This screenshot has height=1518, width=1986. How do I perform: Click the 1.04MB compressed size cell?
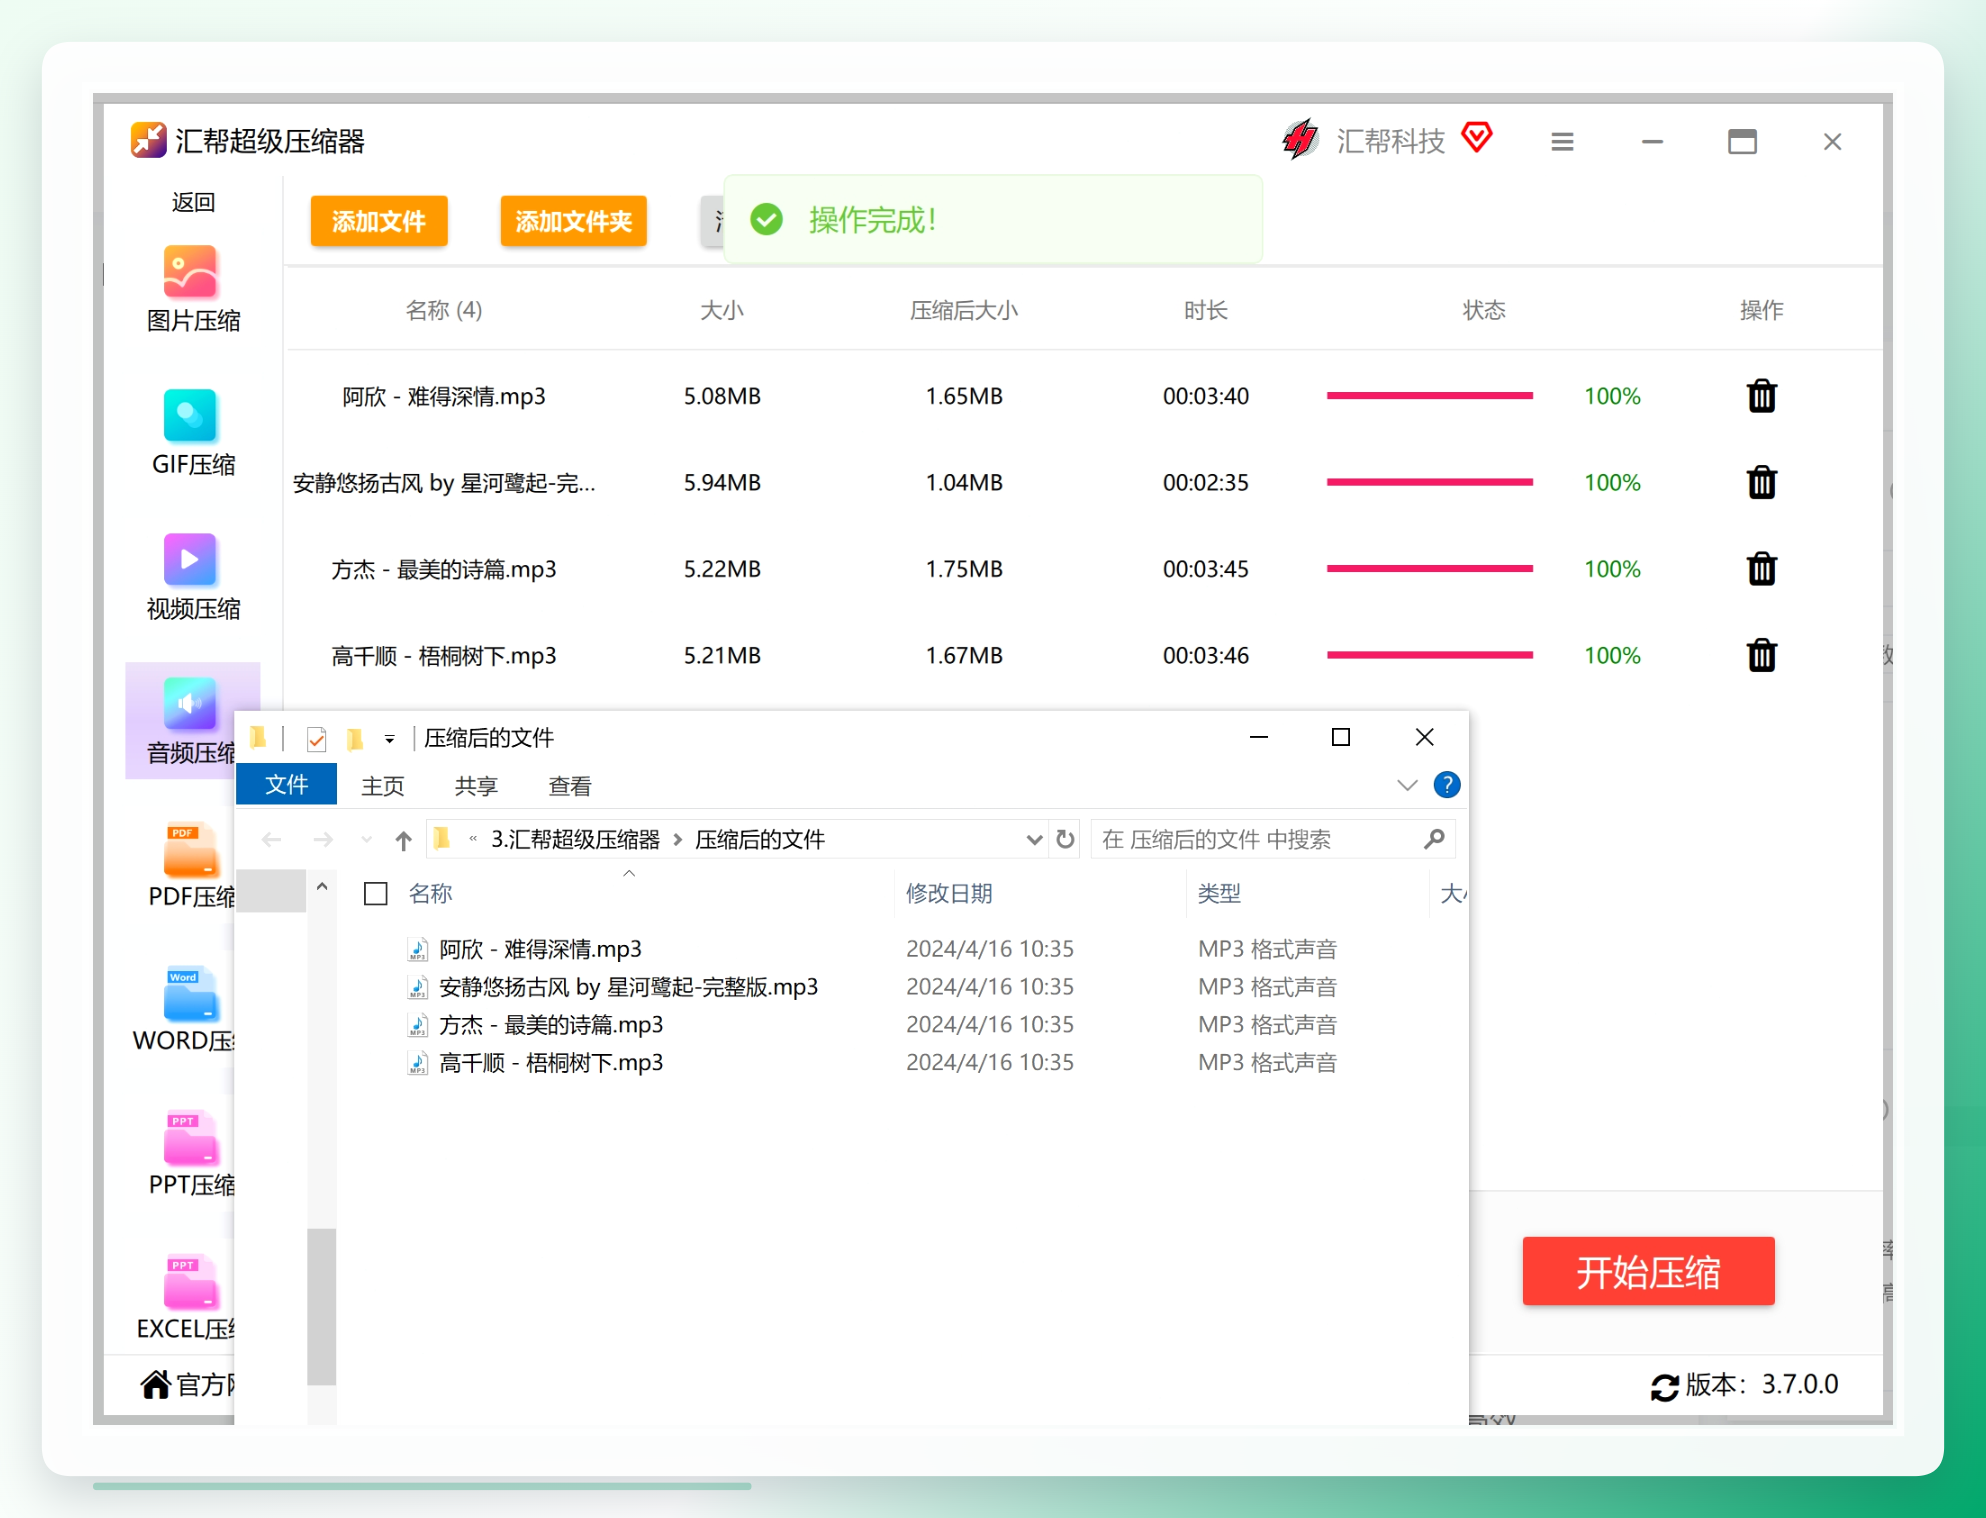(x=964, y=482)
